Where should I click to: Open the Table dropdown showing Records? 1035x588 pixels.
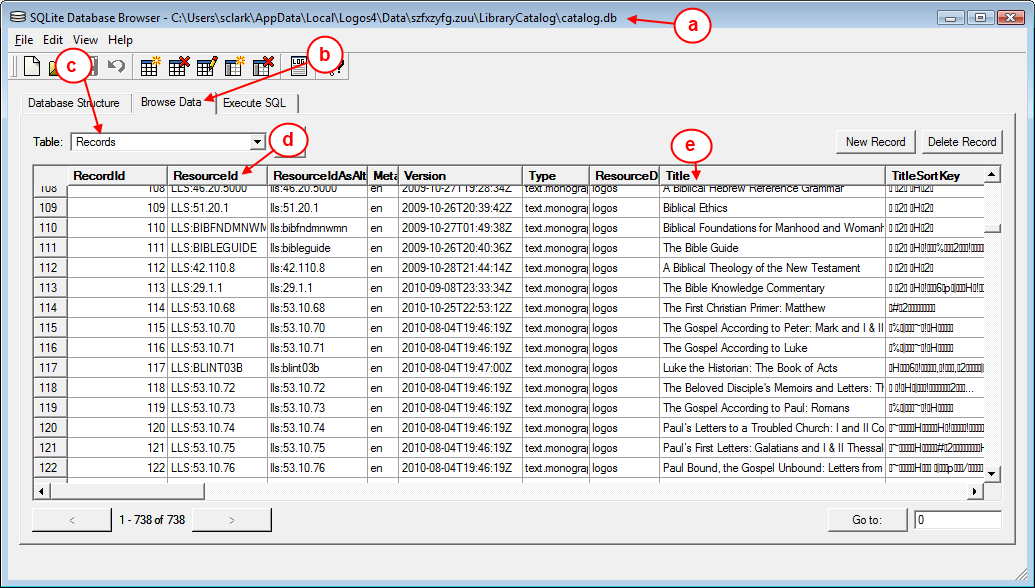pos(257,142)
